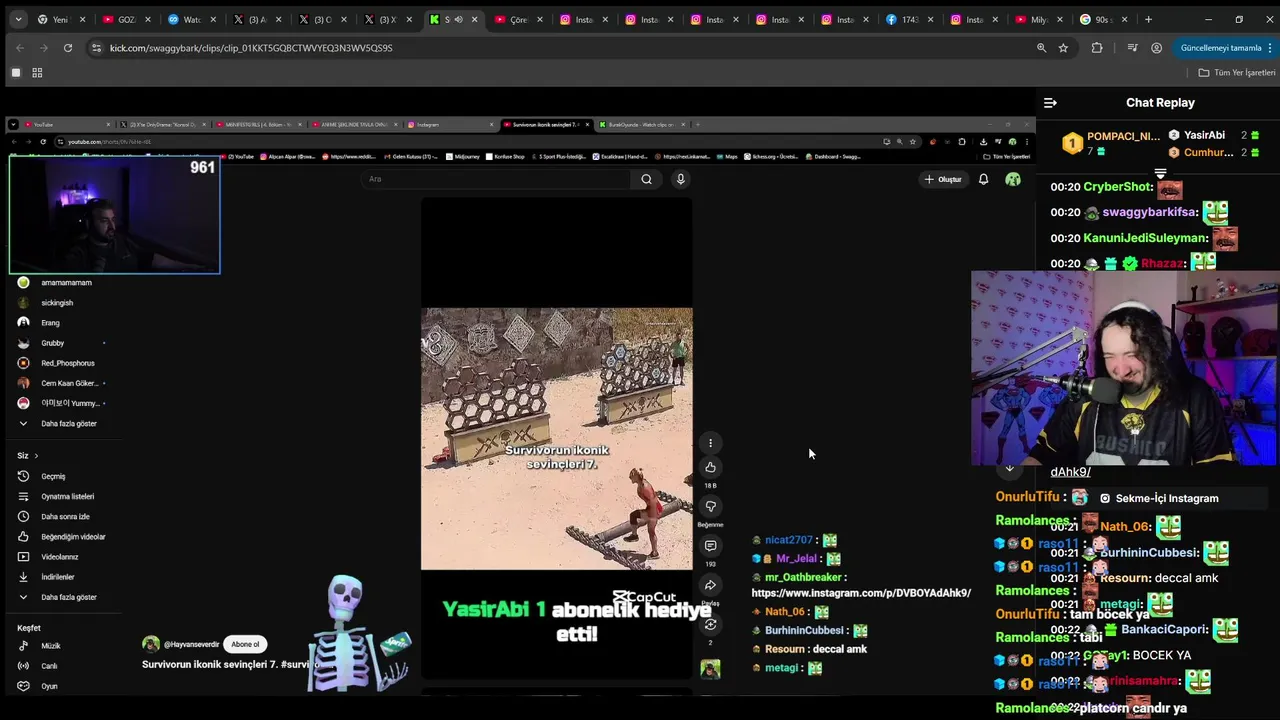Switch to the 90s Google tab

click(1103, 19)
